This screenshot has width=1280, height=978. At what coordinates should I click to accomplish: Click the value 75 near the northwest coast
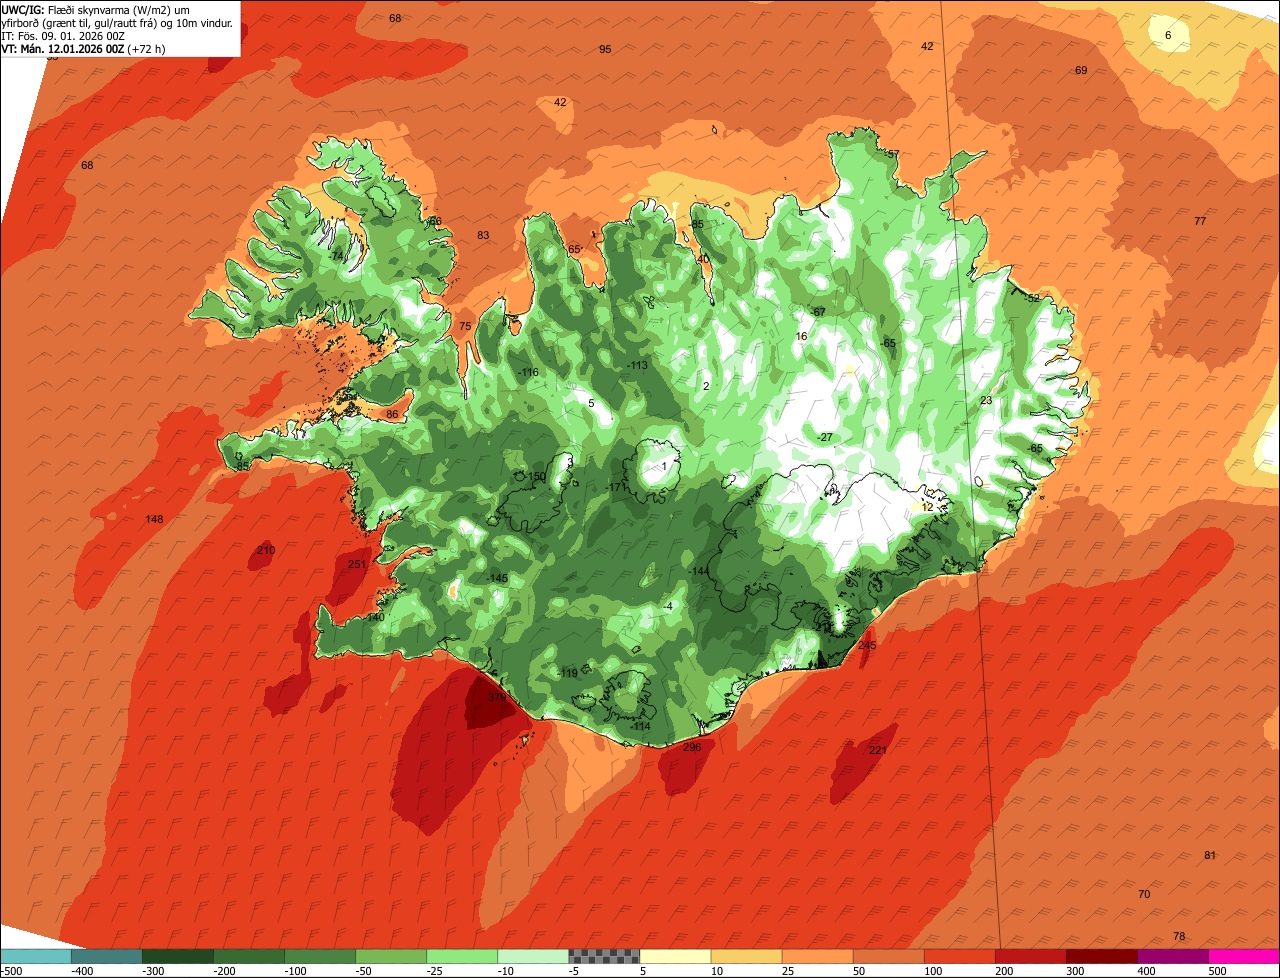point(465,326)
